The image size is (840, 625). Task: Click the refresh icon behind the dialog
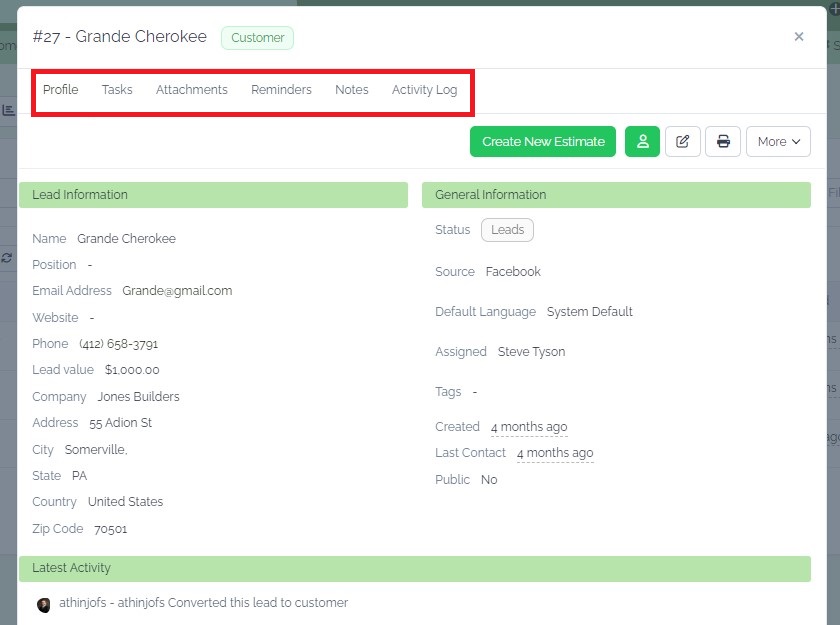point(7,258)
